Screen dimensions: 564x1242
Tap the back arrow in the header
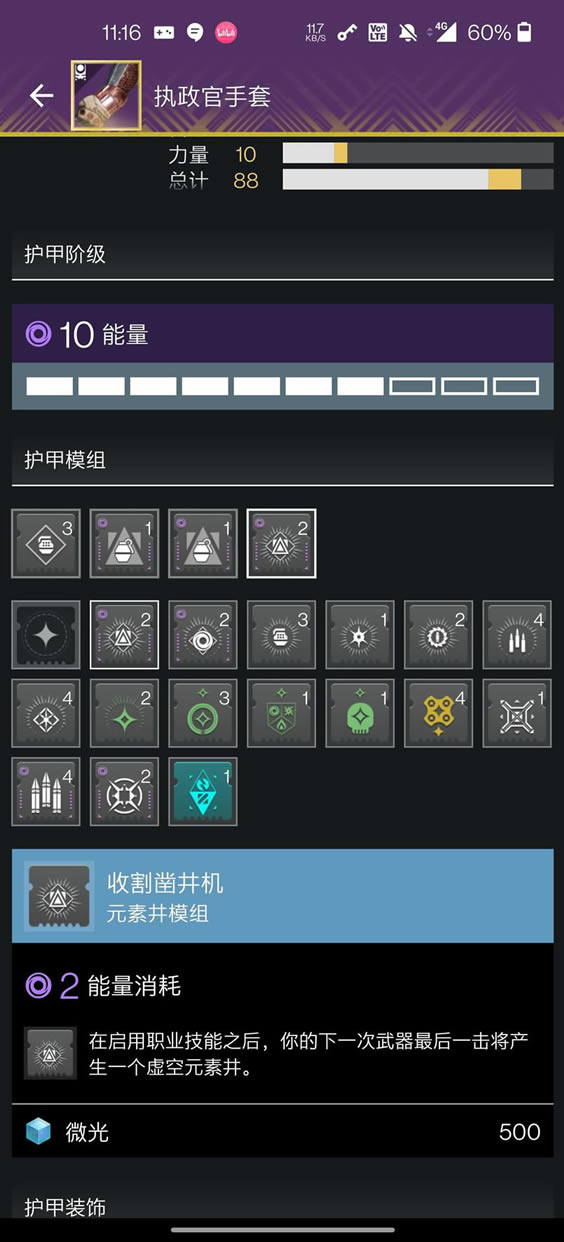click(x=41, y=96)
